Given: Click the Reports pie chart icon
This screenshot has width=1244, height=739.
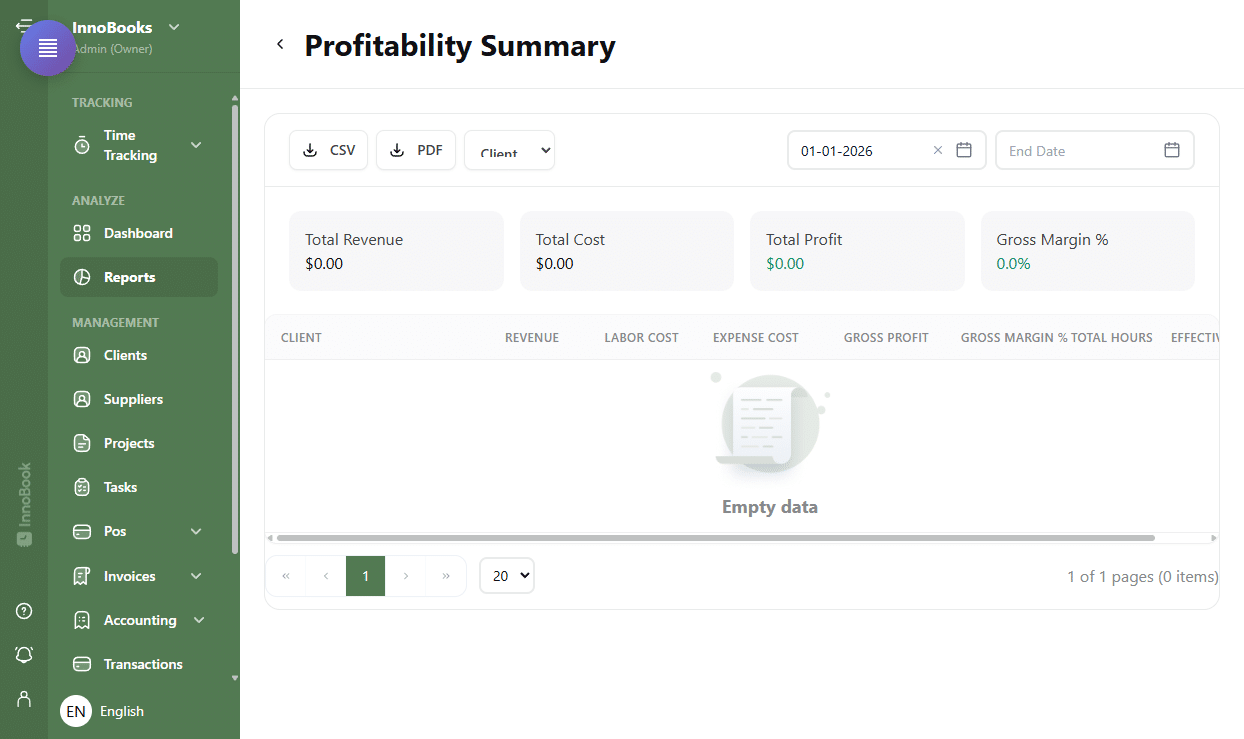Looking at the screenshot, I should point(82,277).
